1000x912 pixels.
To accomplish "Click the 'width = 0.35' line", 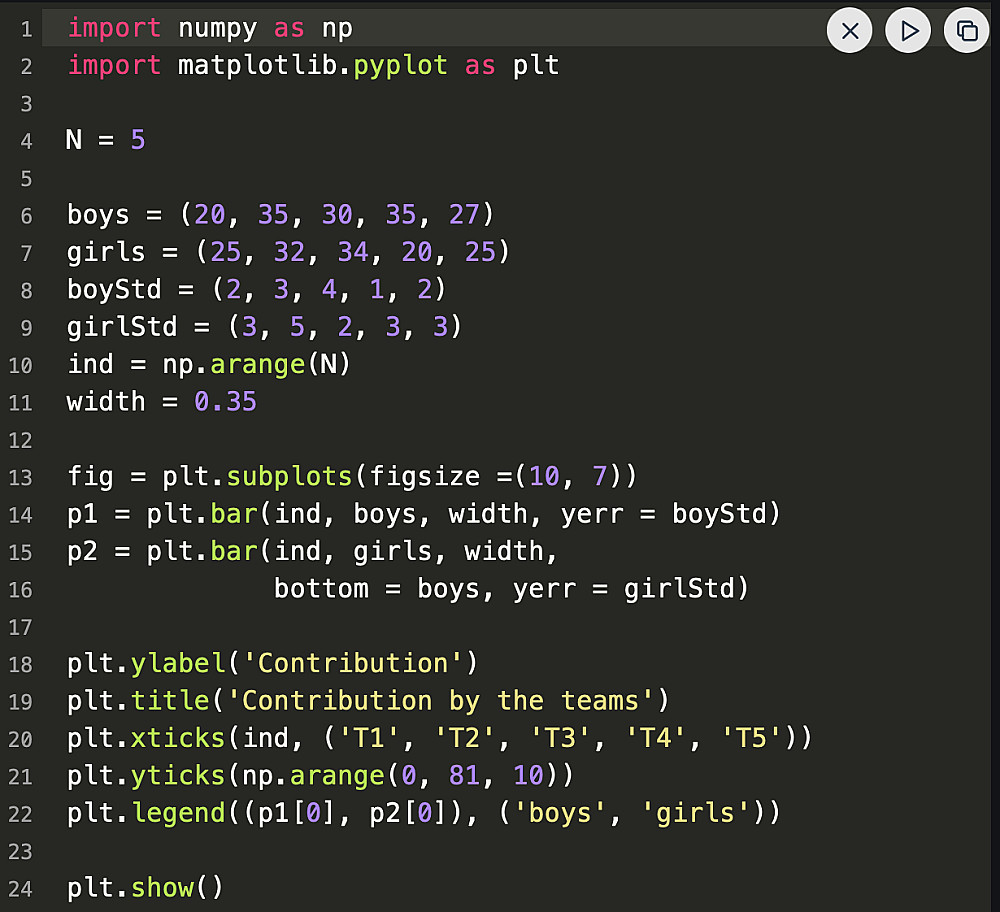I will [x=161, y=402].
